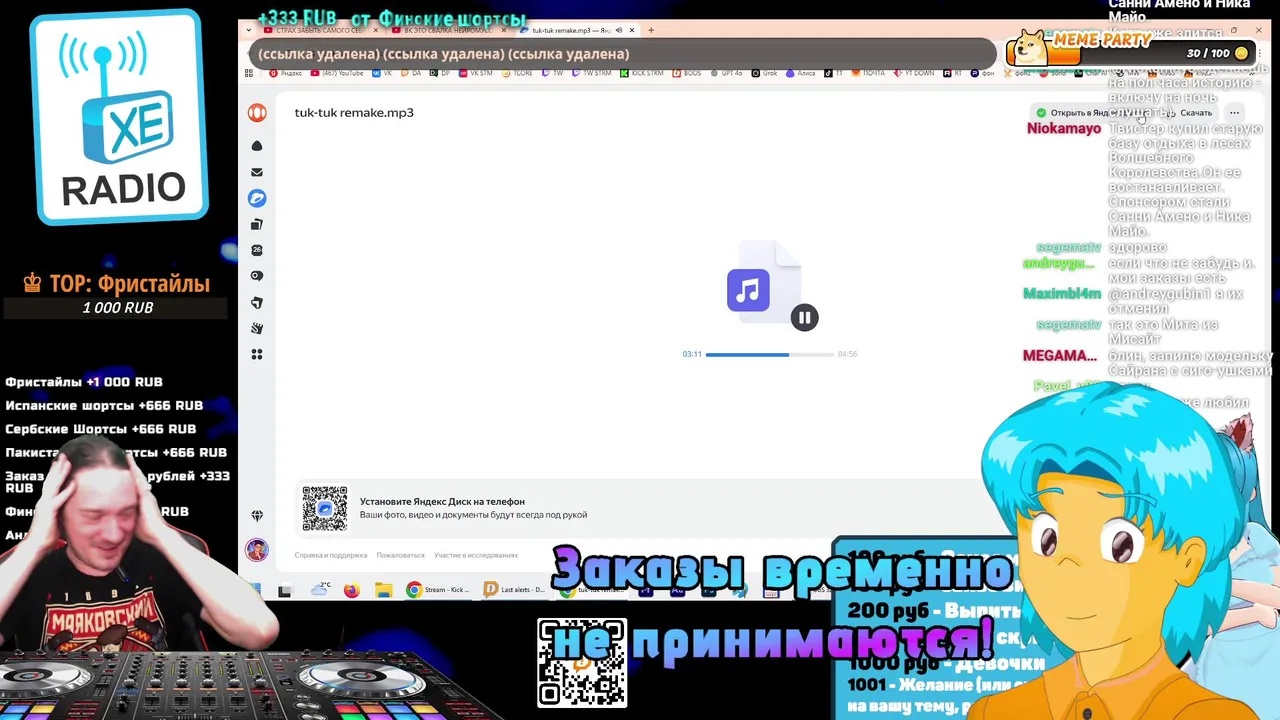This screenshot has width=1280, height=720.
Task: Click the dark droplet icon below Yandex logo
Action: point(257,146)
